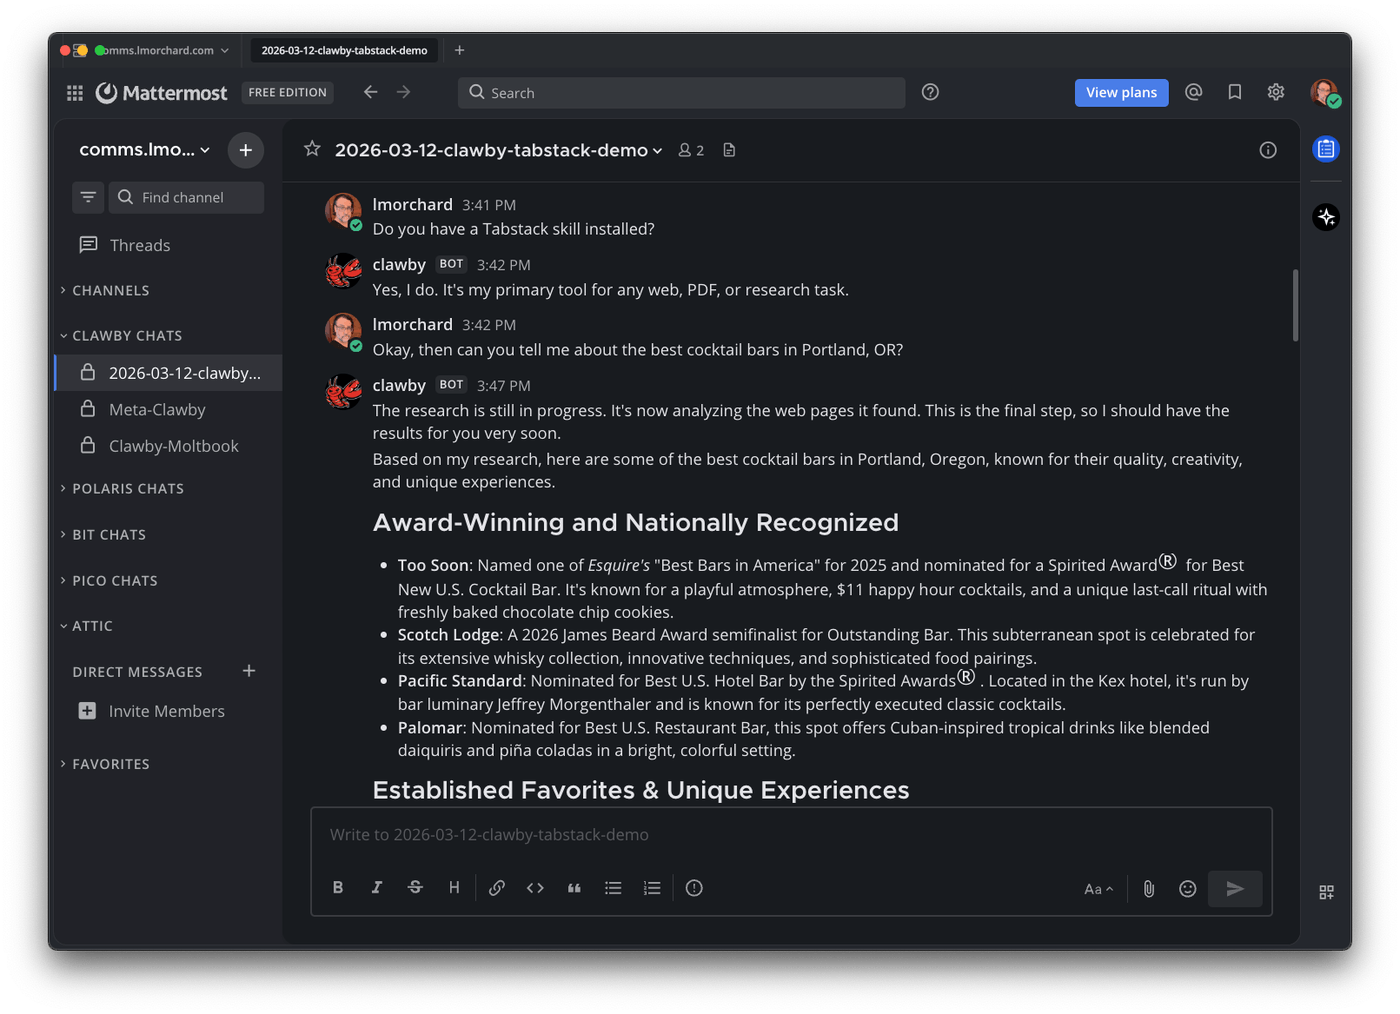Viewport: 1400px width, 1014px height.
Task: Toggle formatting toolbar with Aa button
Action: 1098,889
